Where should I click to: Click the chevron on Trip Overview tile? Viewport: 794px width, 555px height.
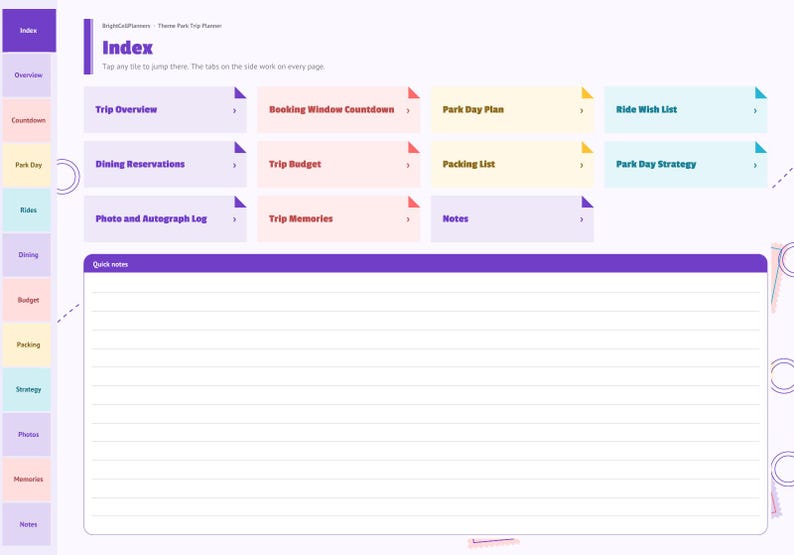[x=234, y=110]
